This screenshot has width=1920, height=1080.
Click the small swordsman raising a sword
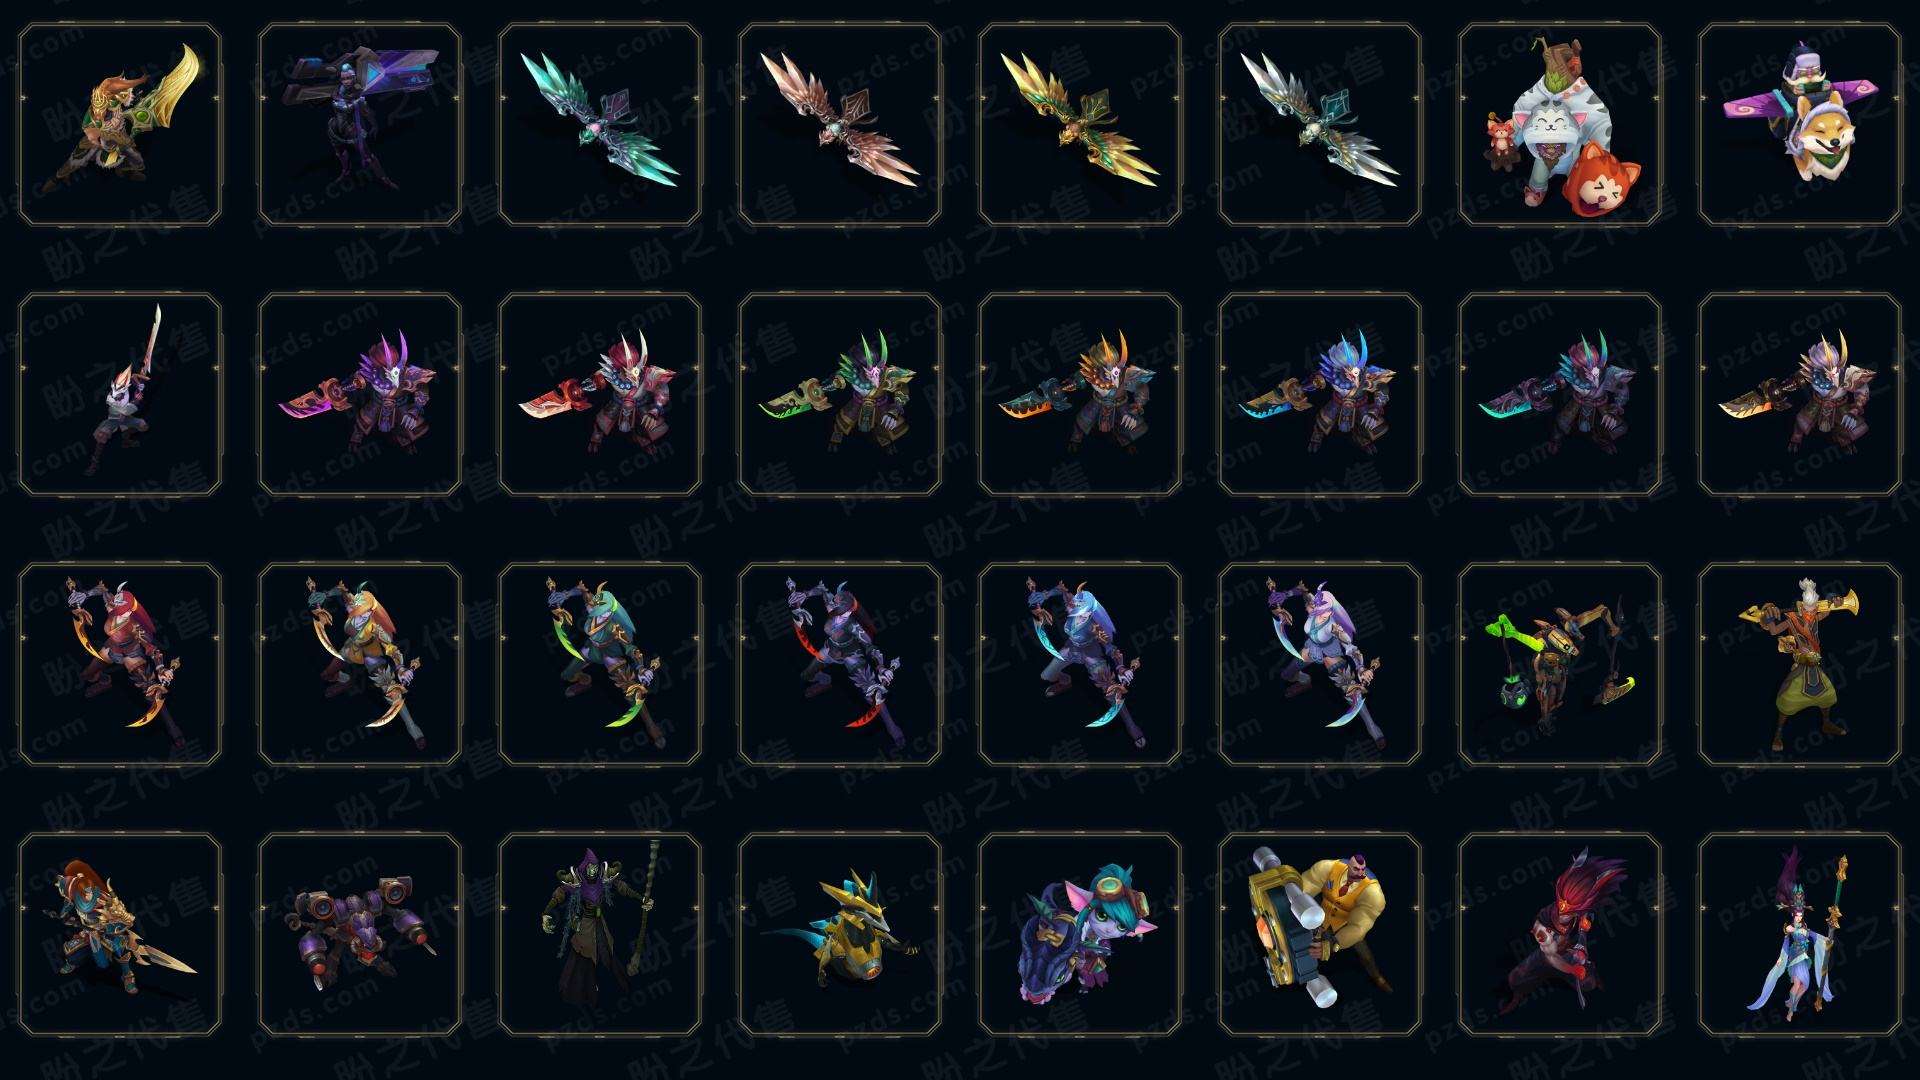(120, 394)
